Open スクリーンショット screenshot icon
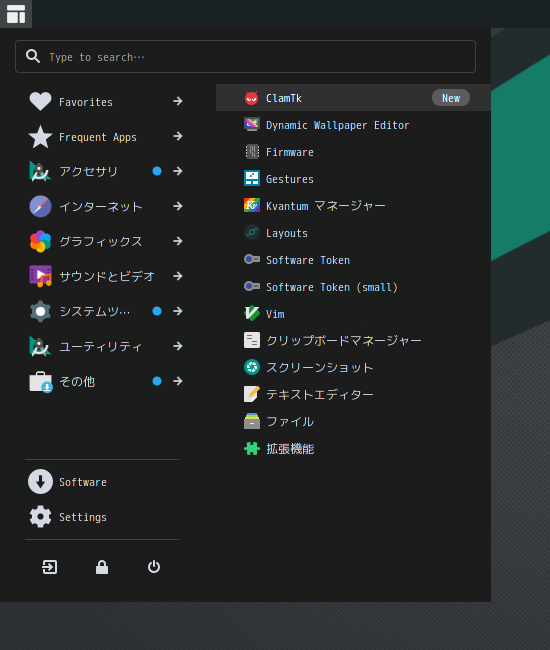Image resolution: width=550 pixels, height=650 pixels. 252,367
